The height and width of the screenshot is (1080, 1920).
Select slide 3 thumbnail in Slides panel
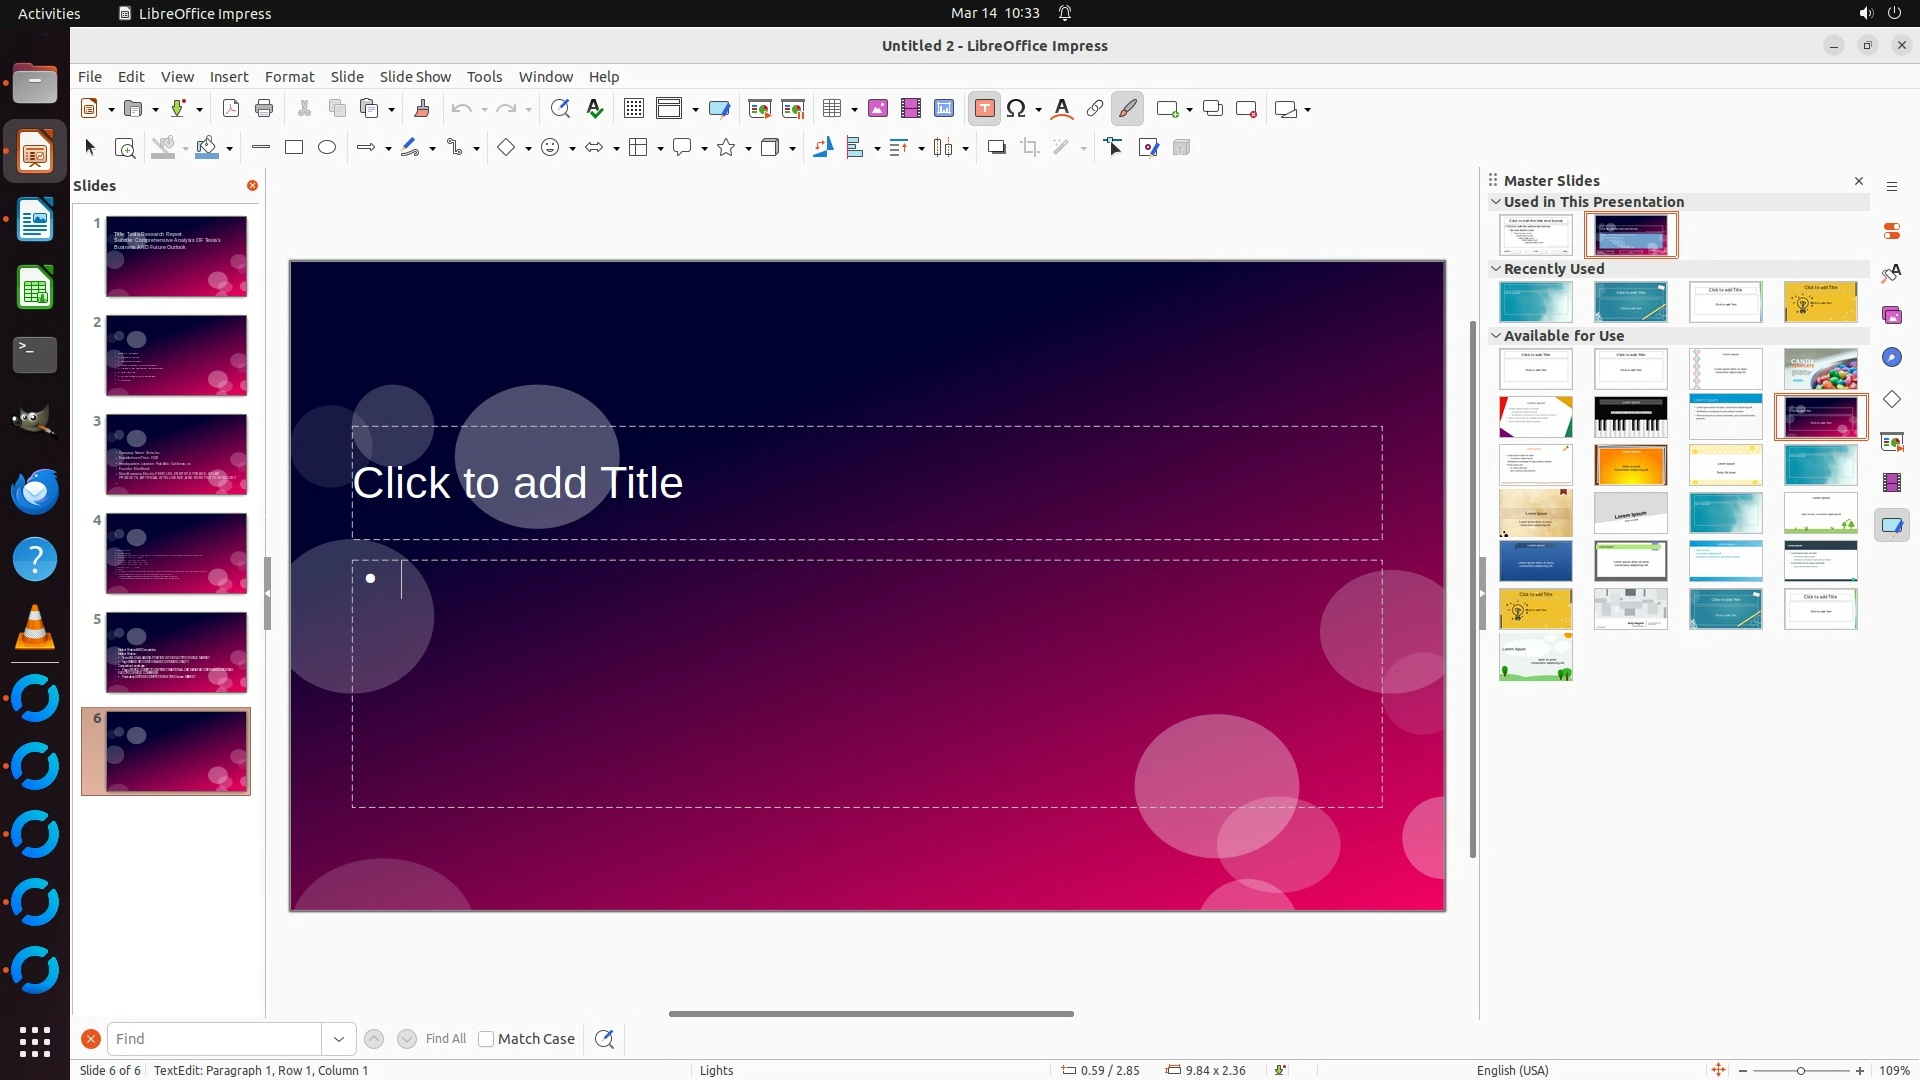point(176,455)
